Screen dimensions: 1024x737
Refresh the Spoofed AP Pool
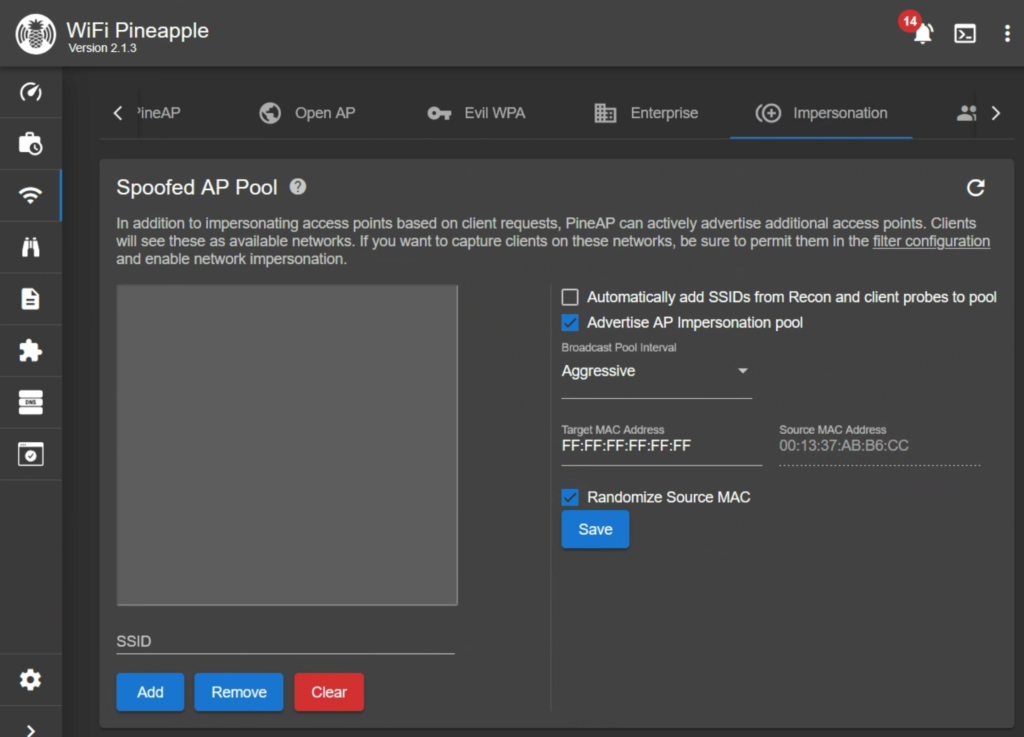[x=976, y=188]
